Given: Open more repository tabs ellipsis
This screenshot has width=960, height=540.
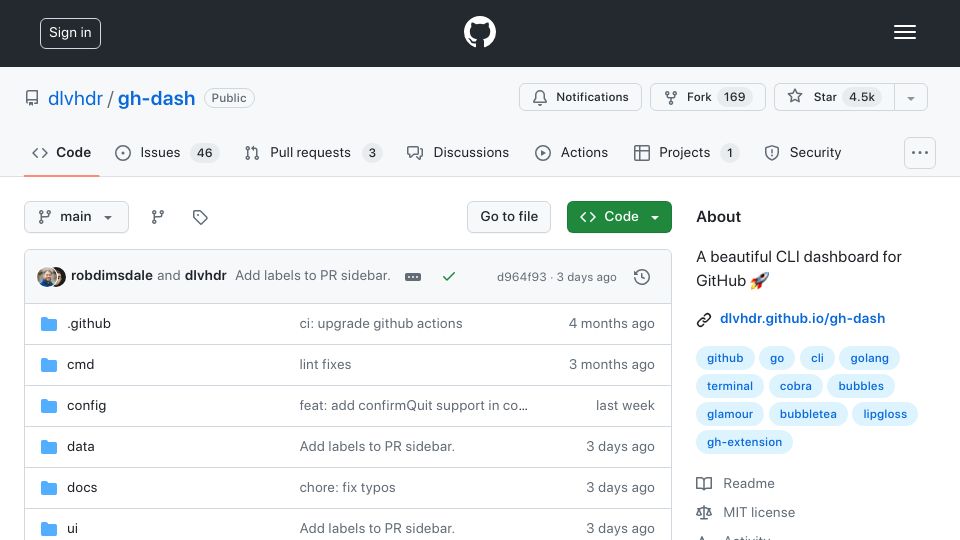Looking at the screenshot, I should pyautogui.click(x=920, y=152).
